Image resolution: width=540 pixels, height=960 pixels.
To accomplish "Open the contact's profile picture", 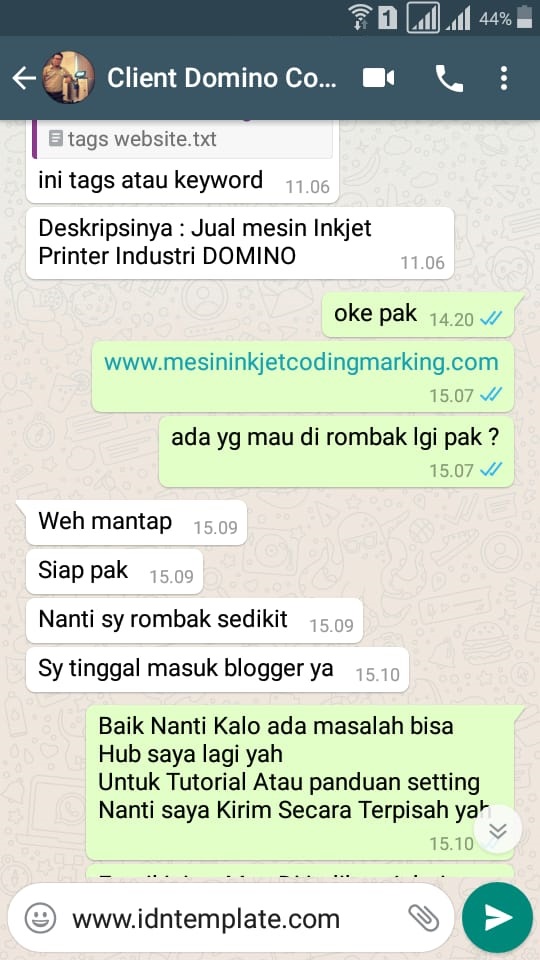I will click(x=68, y=78).
